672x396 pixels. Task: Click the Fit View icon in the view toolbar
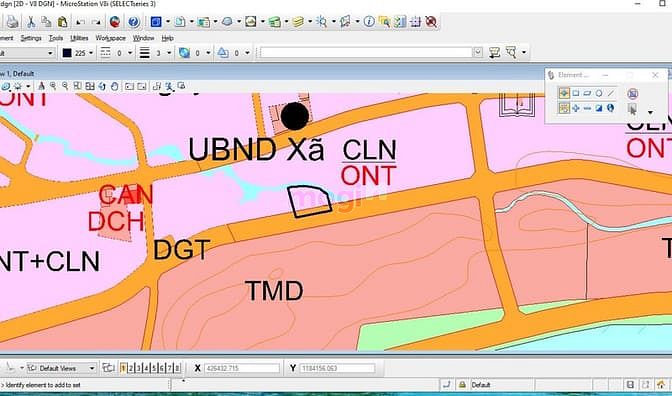point(90,86)
